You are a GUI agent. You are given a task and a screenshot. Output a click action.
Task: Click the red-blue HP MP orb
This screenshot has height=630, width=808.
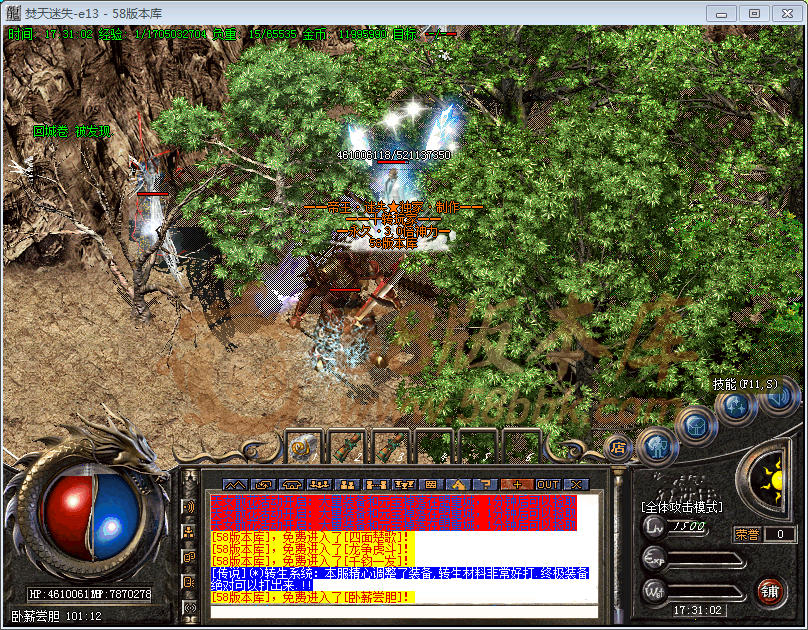pyautogui.click(x=92, y=517)
